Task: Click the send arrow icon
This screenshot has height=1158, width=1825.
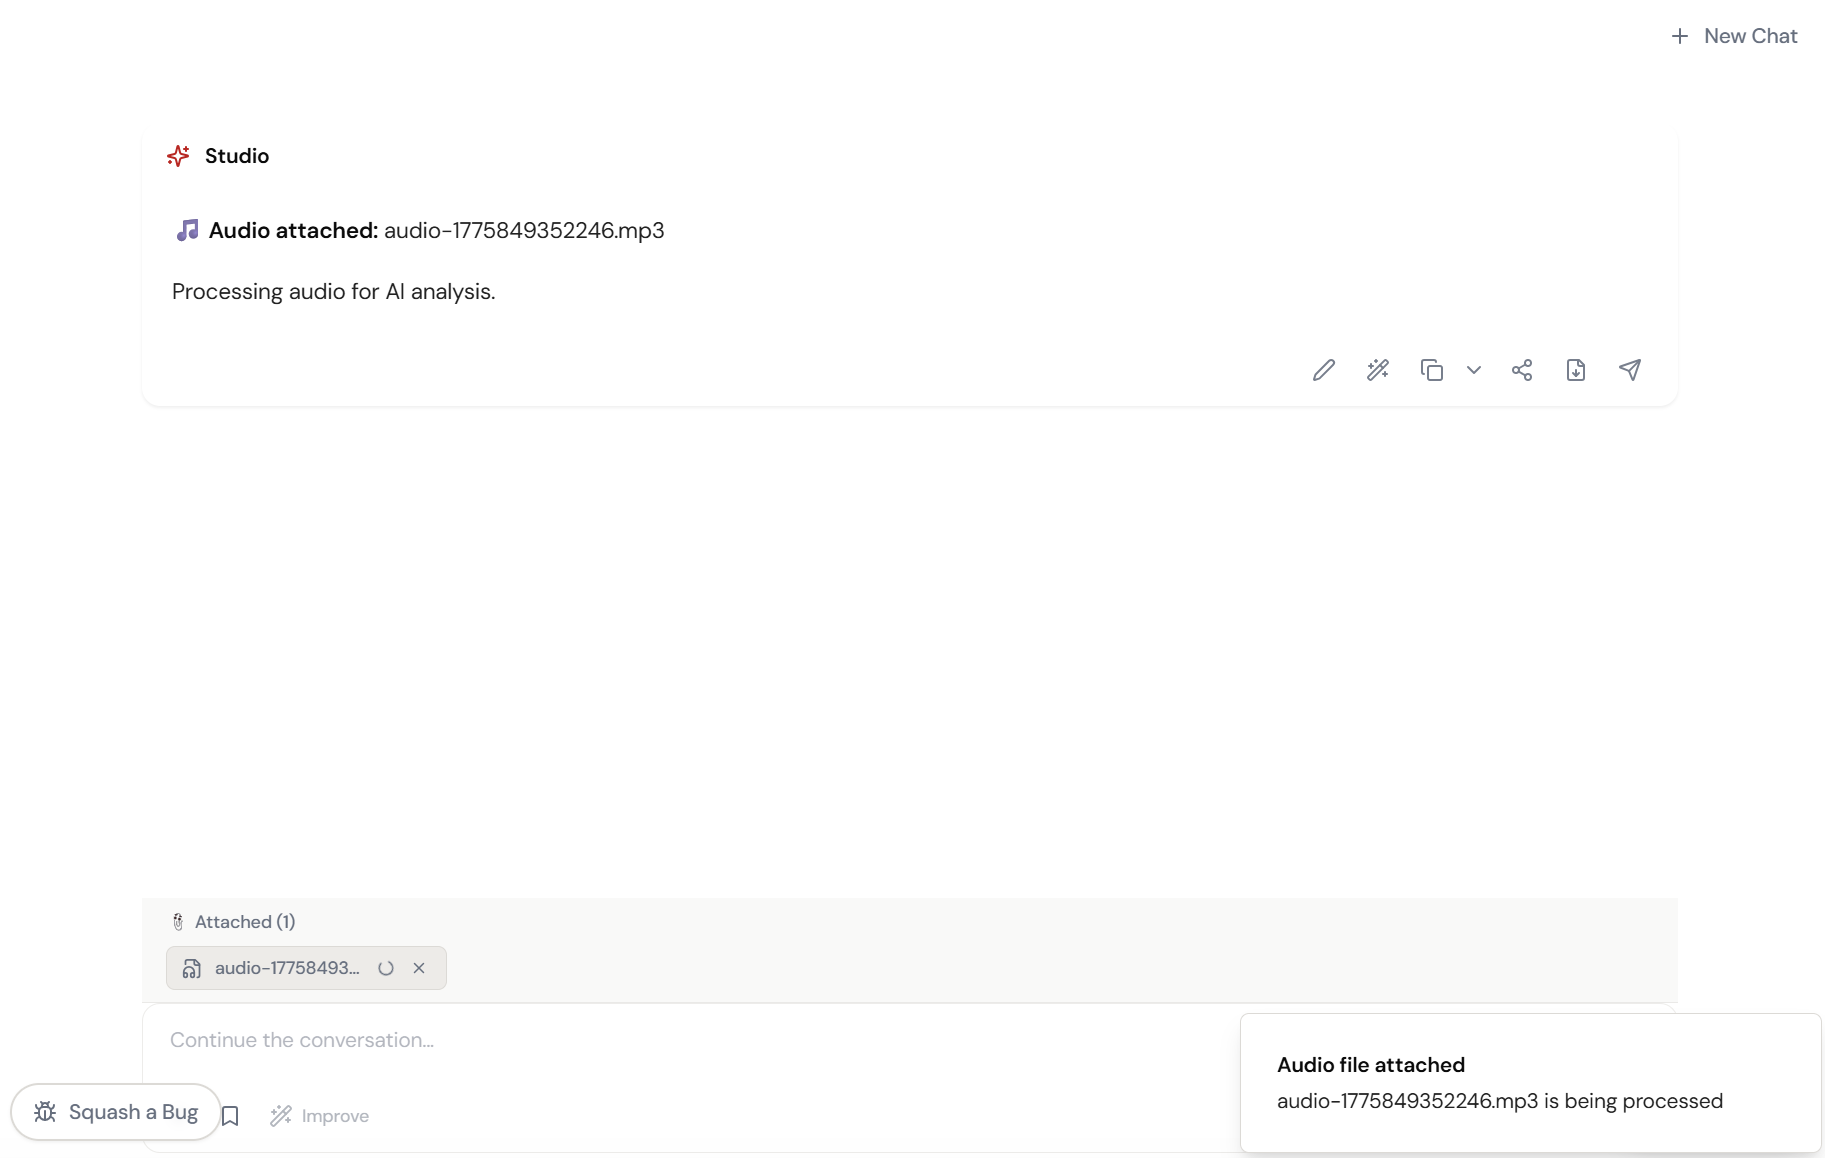Action: click(x=1630, y=370)
